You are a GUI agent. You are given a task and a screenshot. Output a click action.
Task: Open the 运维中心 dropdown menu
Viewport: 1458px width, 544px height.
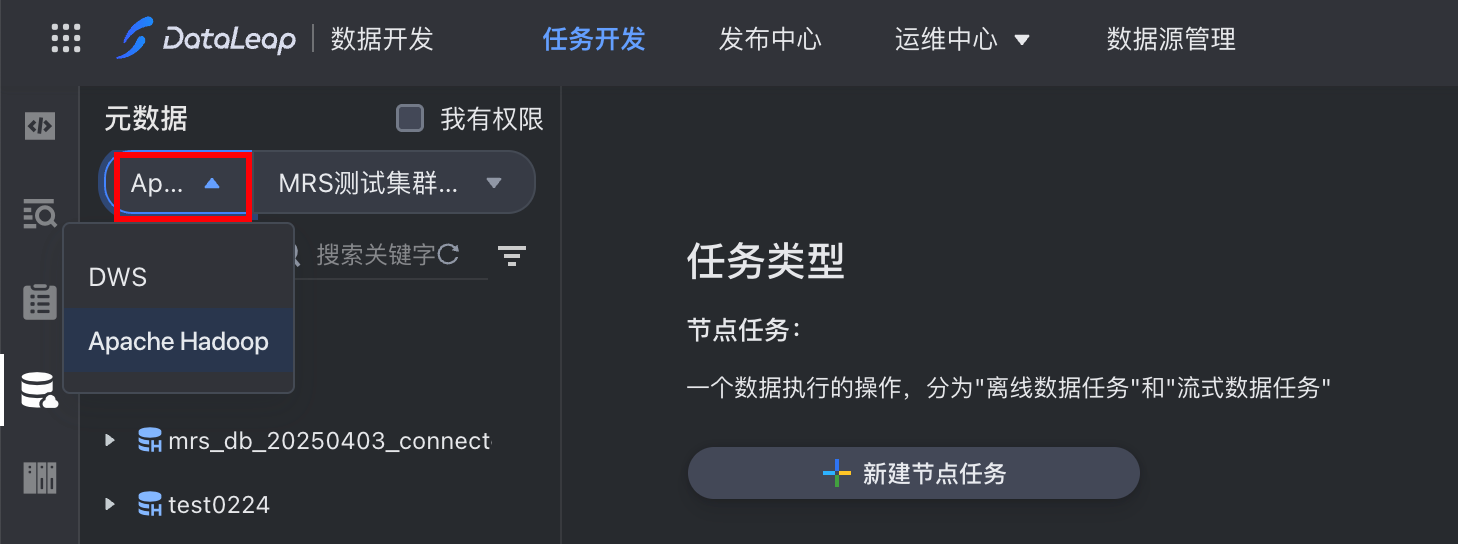[962, 39]
